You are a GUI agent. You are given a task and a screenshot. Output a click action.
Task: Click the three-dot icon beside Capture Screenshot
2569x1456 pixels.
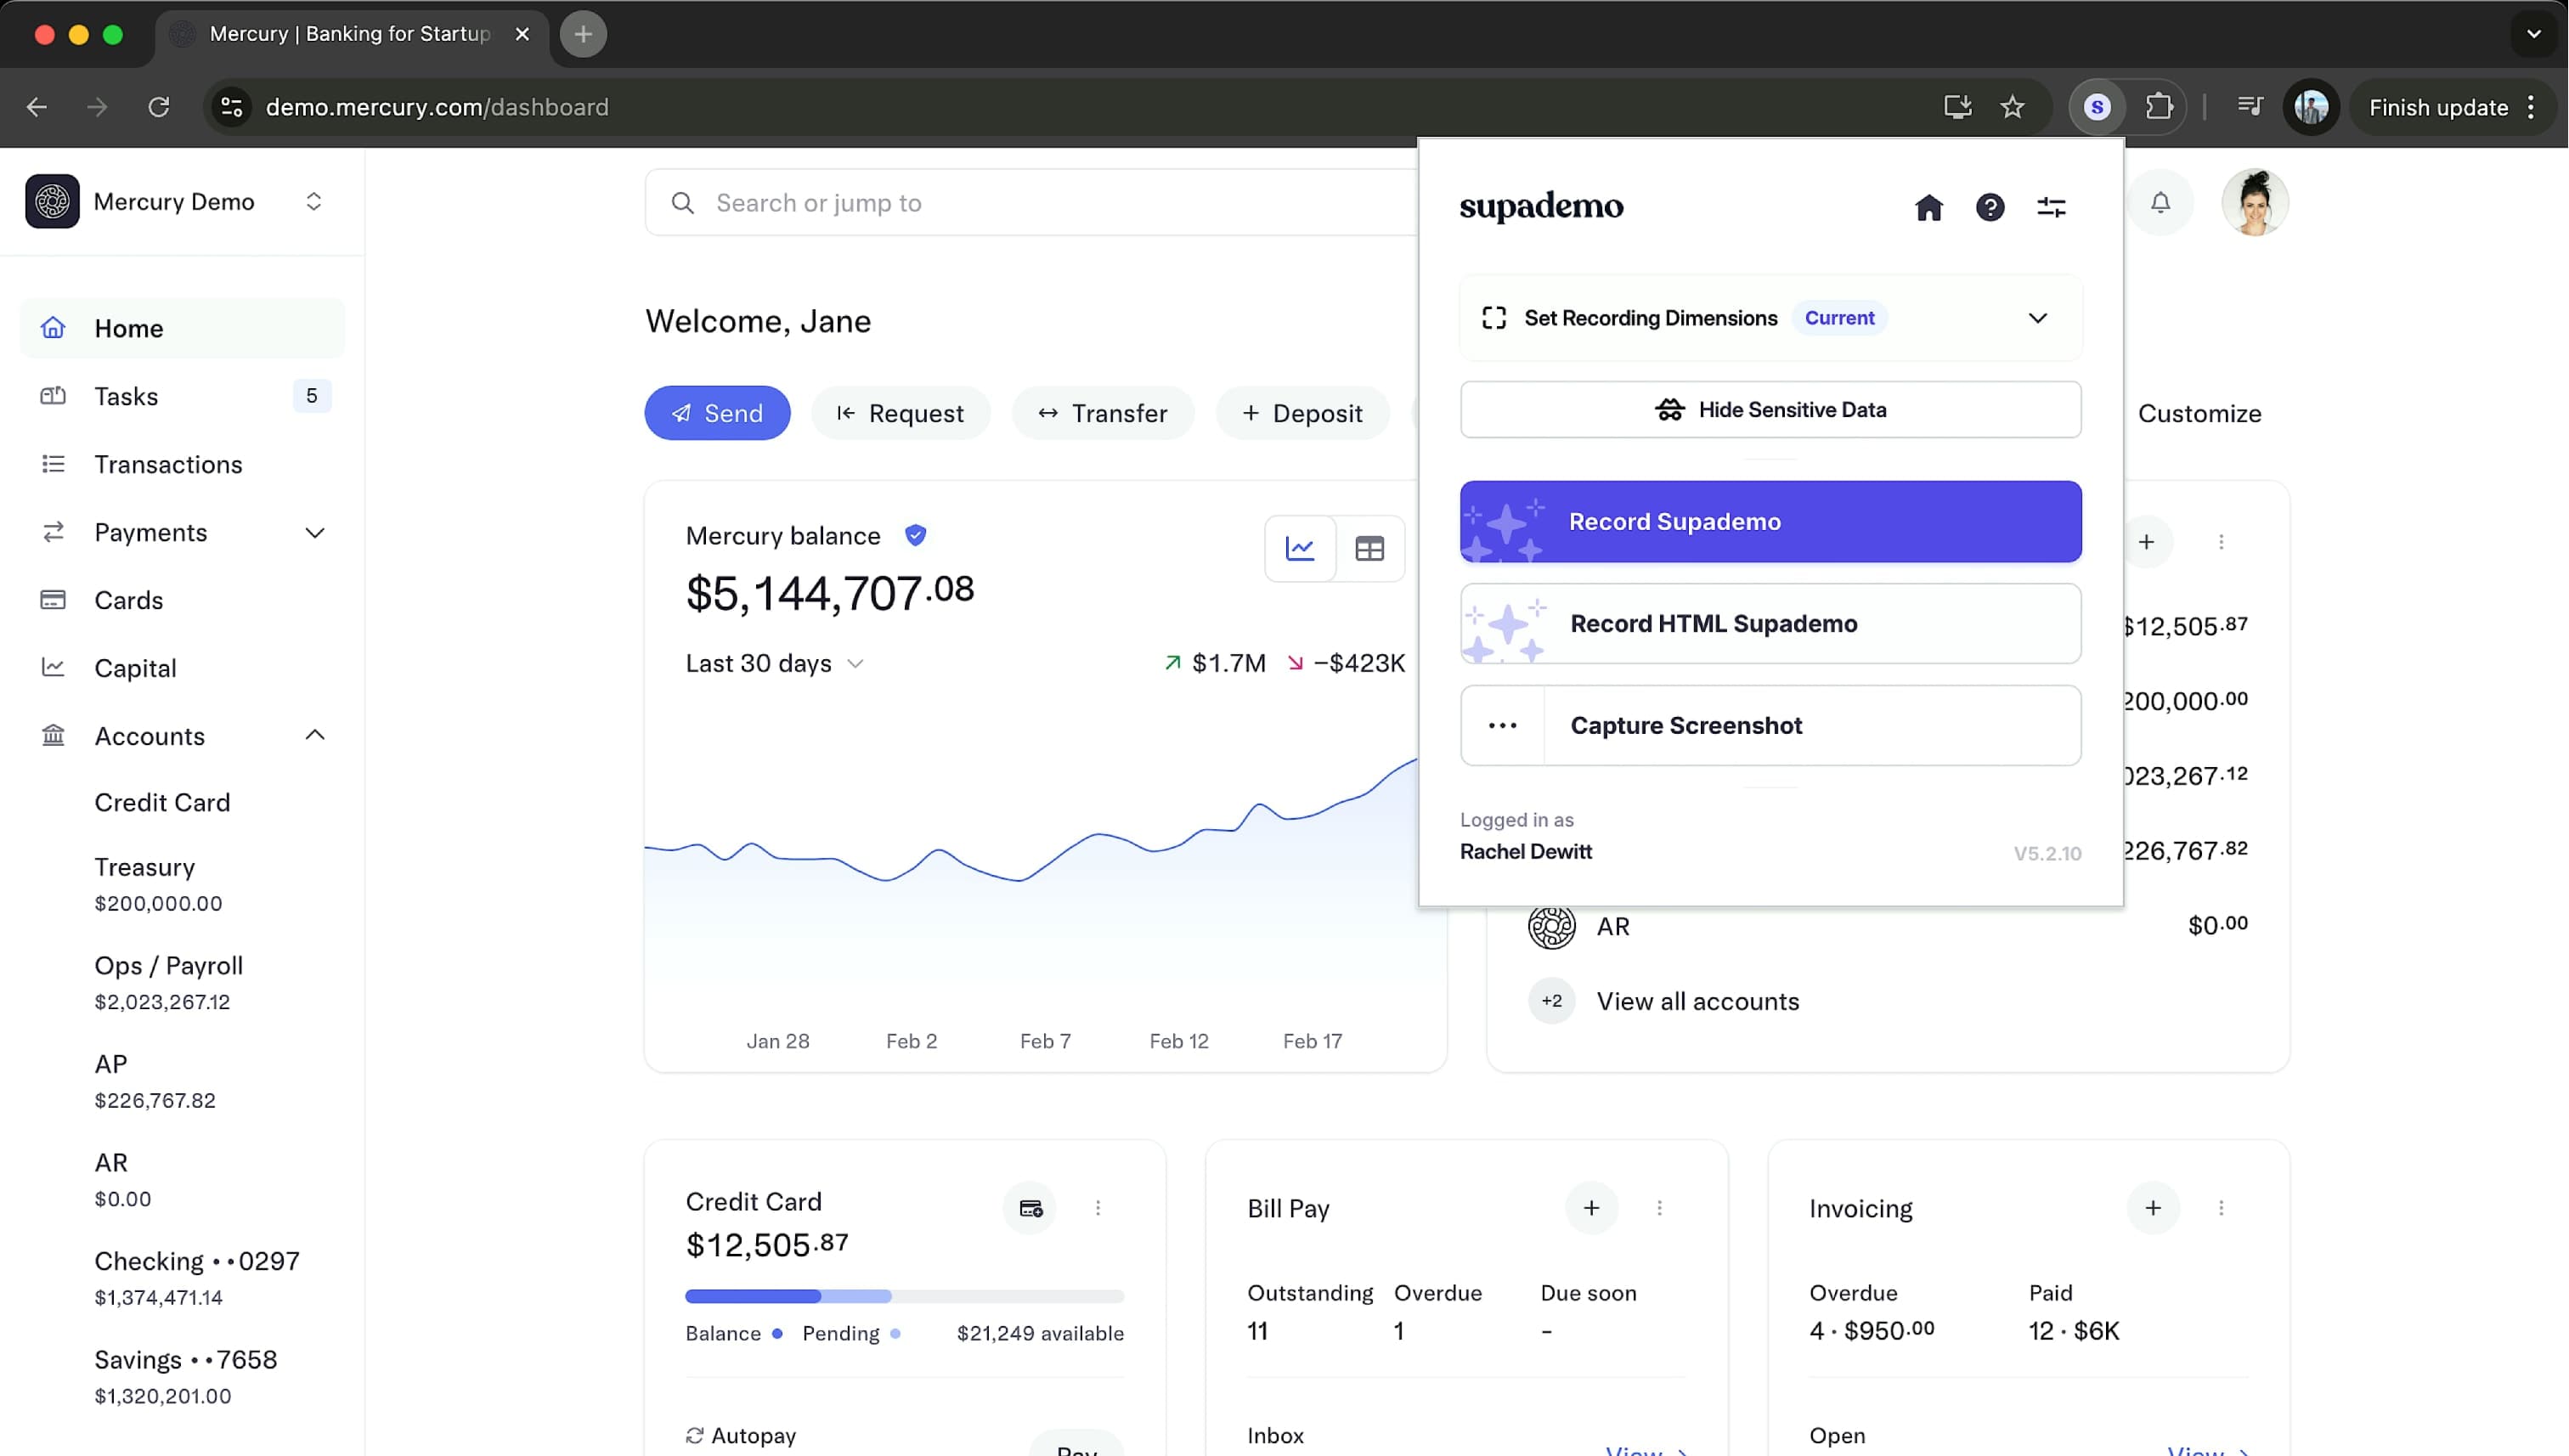point(1502,726)
